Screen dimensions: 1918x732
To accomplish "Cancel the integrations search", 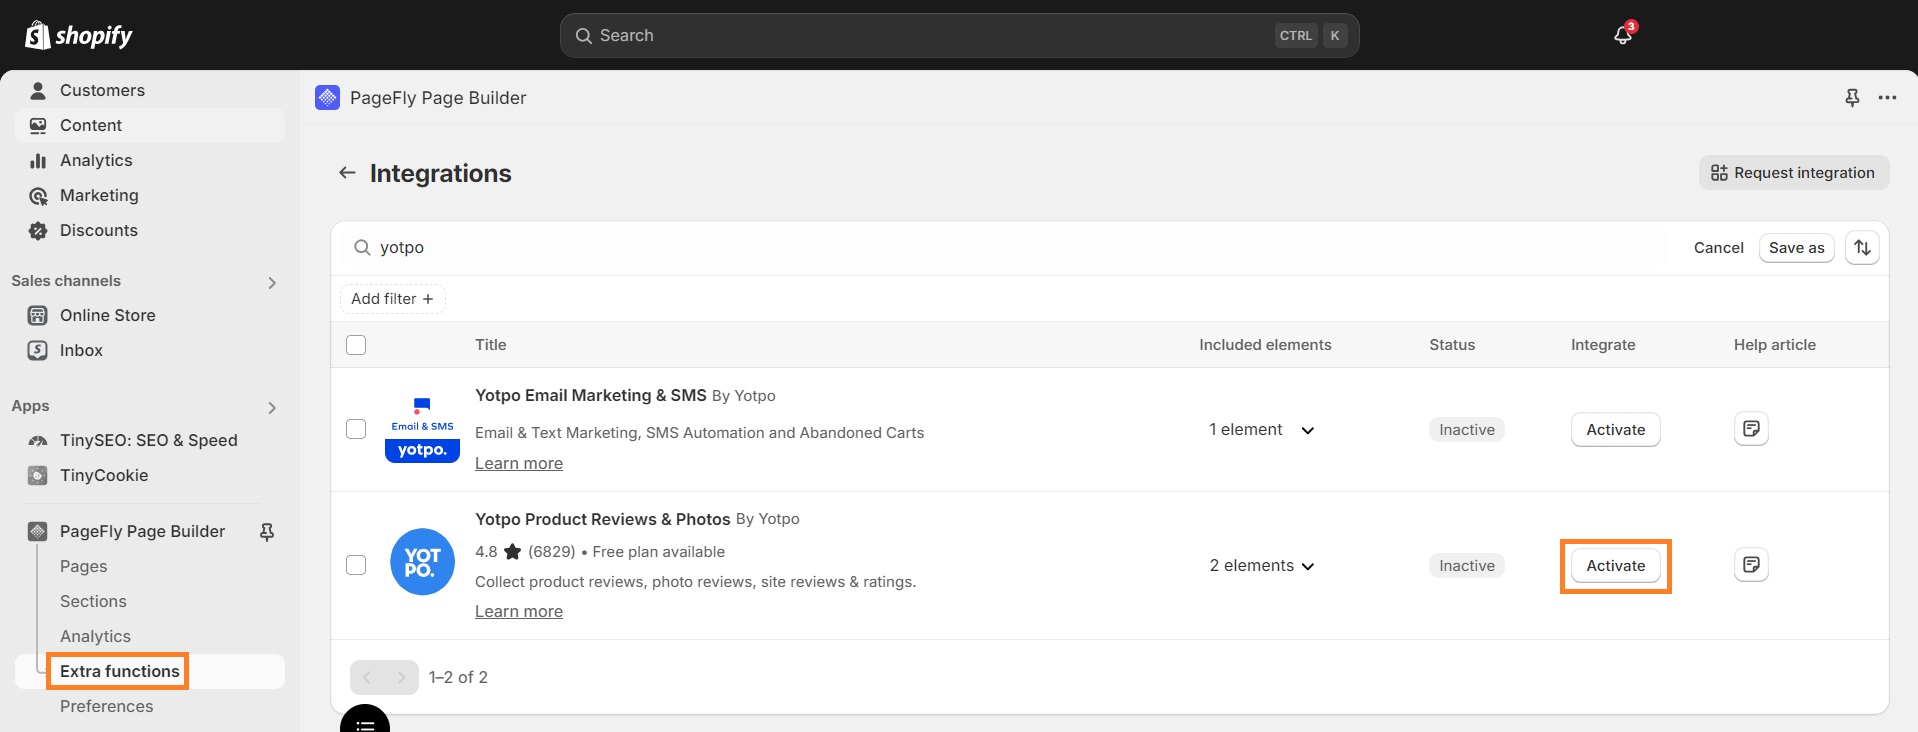I will (1718, 248).
